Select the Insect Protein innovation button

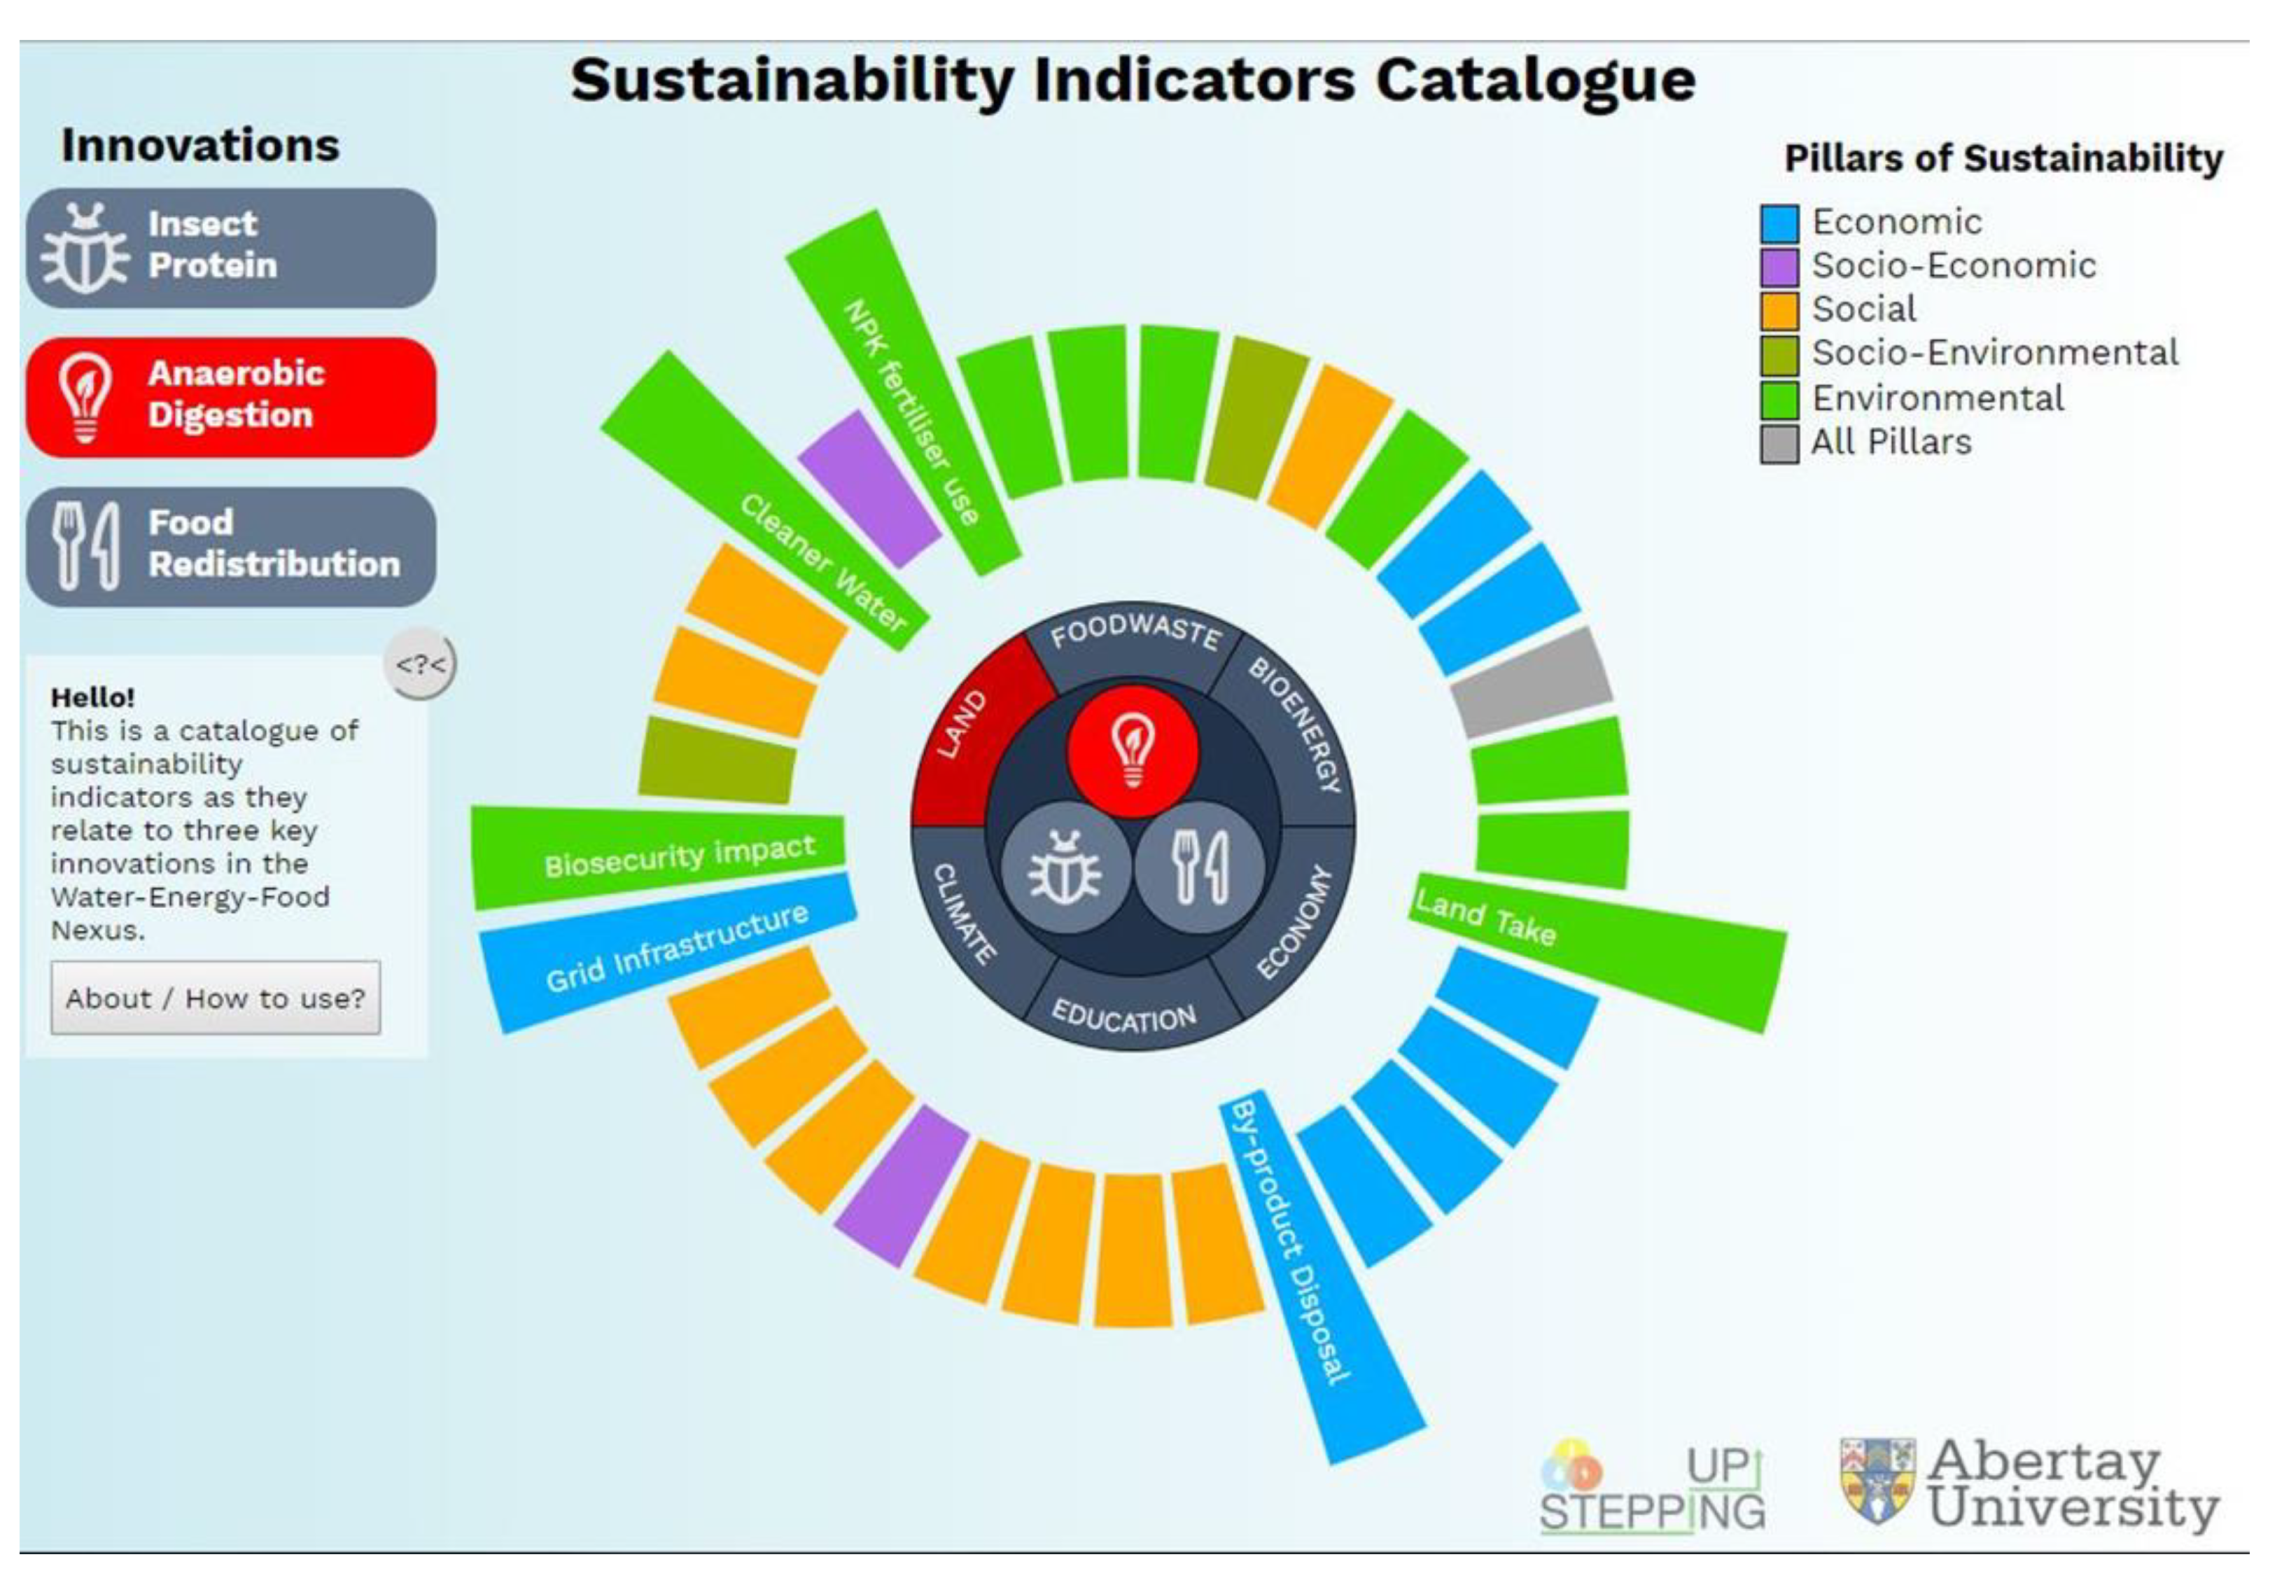point(231,247)
